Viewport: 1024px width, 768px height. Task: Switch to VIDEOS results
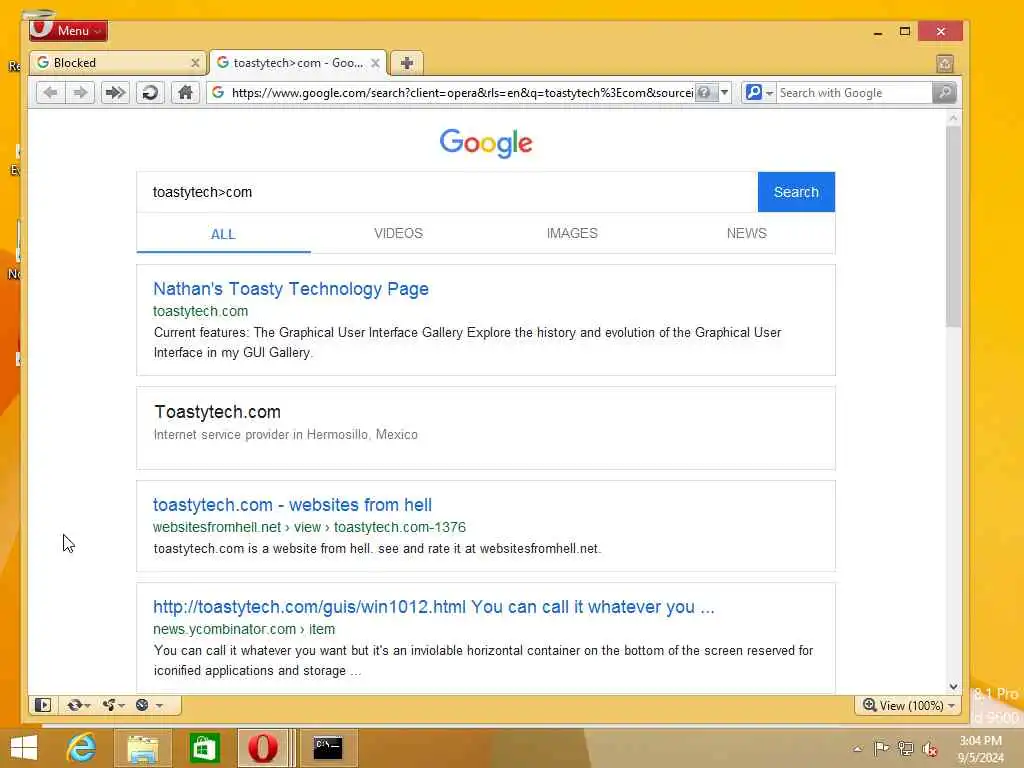(398, 233)
